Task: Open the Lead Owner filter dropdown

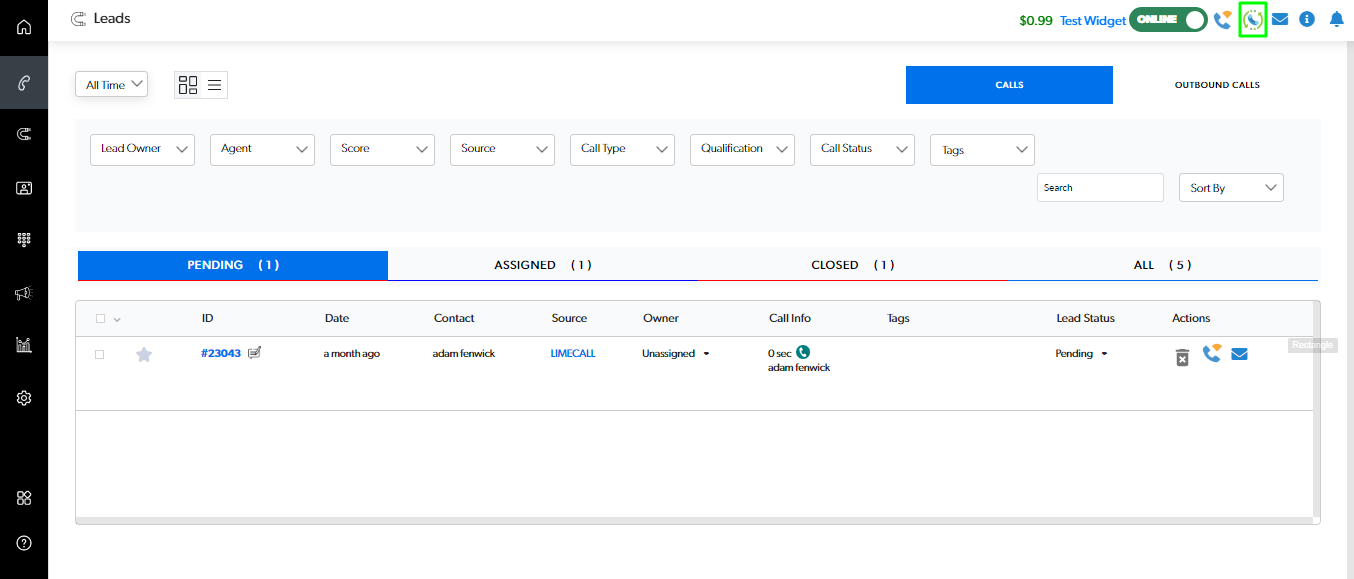Action: tap(142, 149)
